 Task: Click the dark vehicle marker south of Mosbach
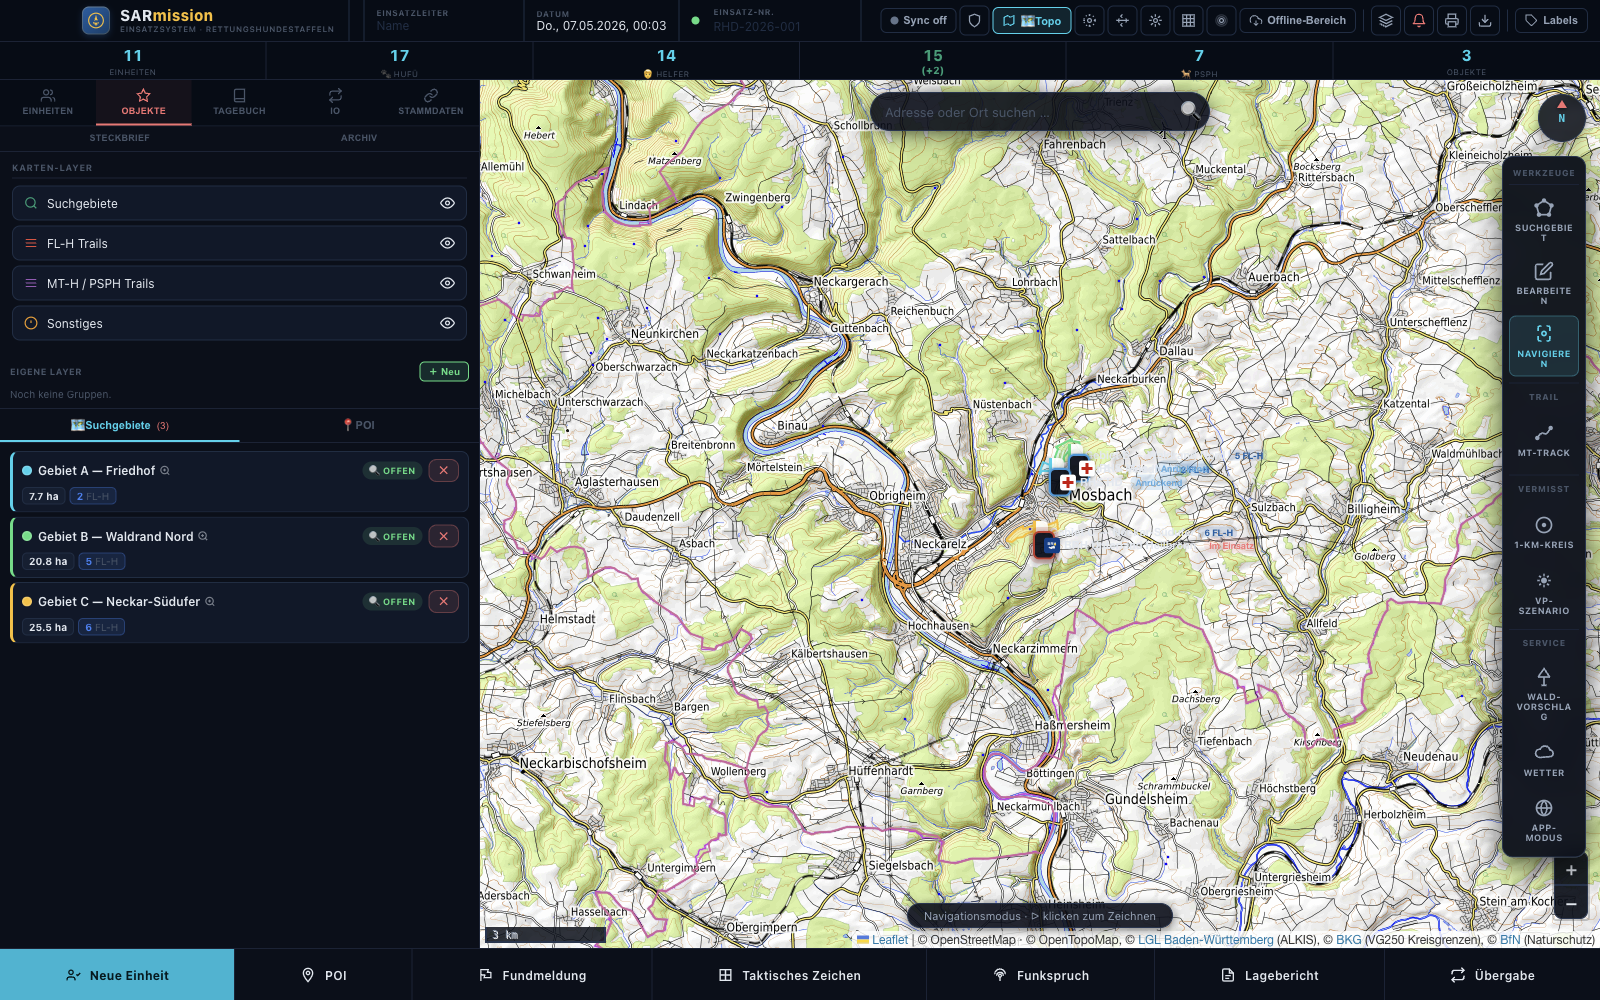tap(1046, 545)
